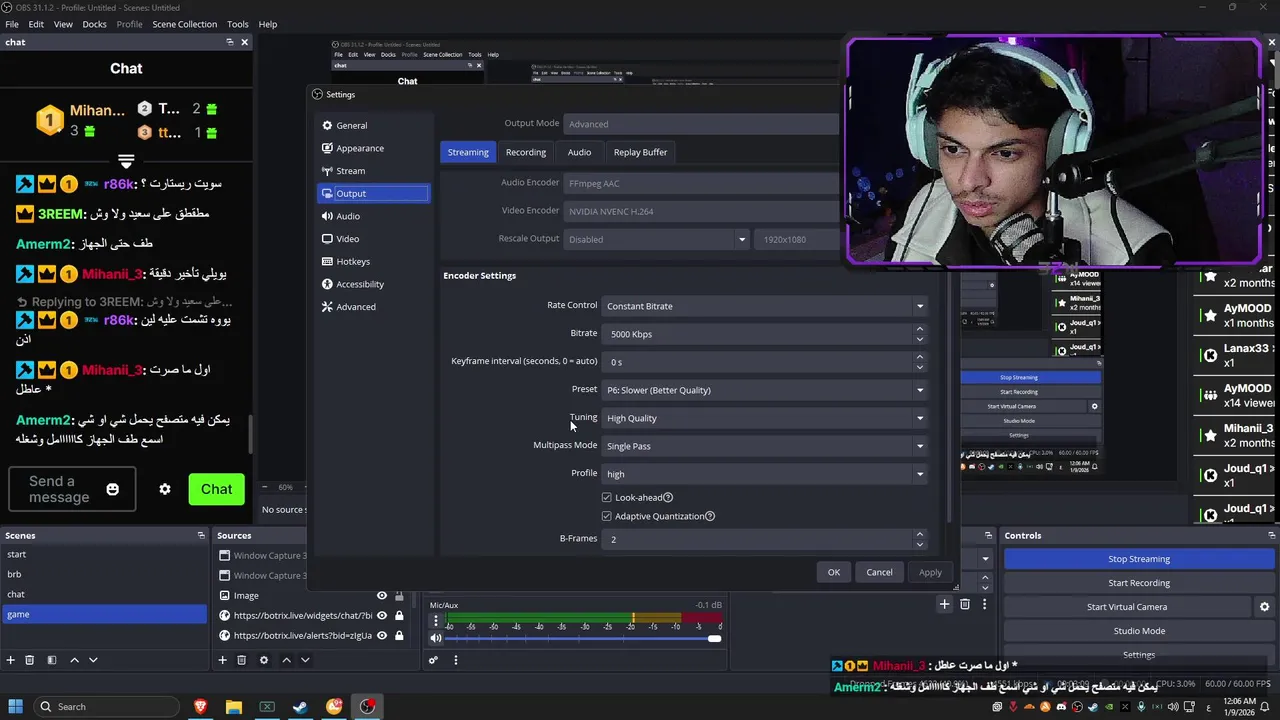Image resolution: width=1280 pixels, height=720 pixels.
Task: Open the Docks menu in the menu bar
Action: (94, 24)
